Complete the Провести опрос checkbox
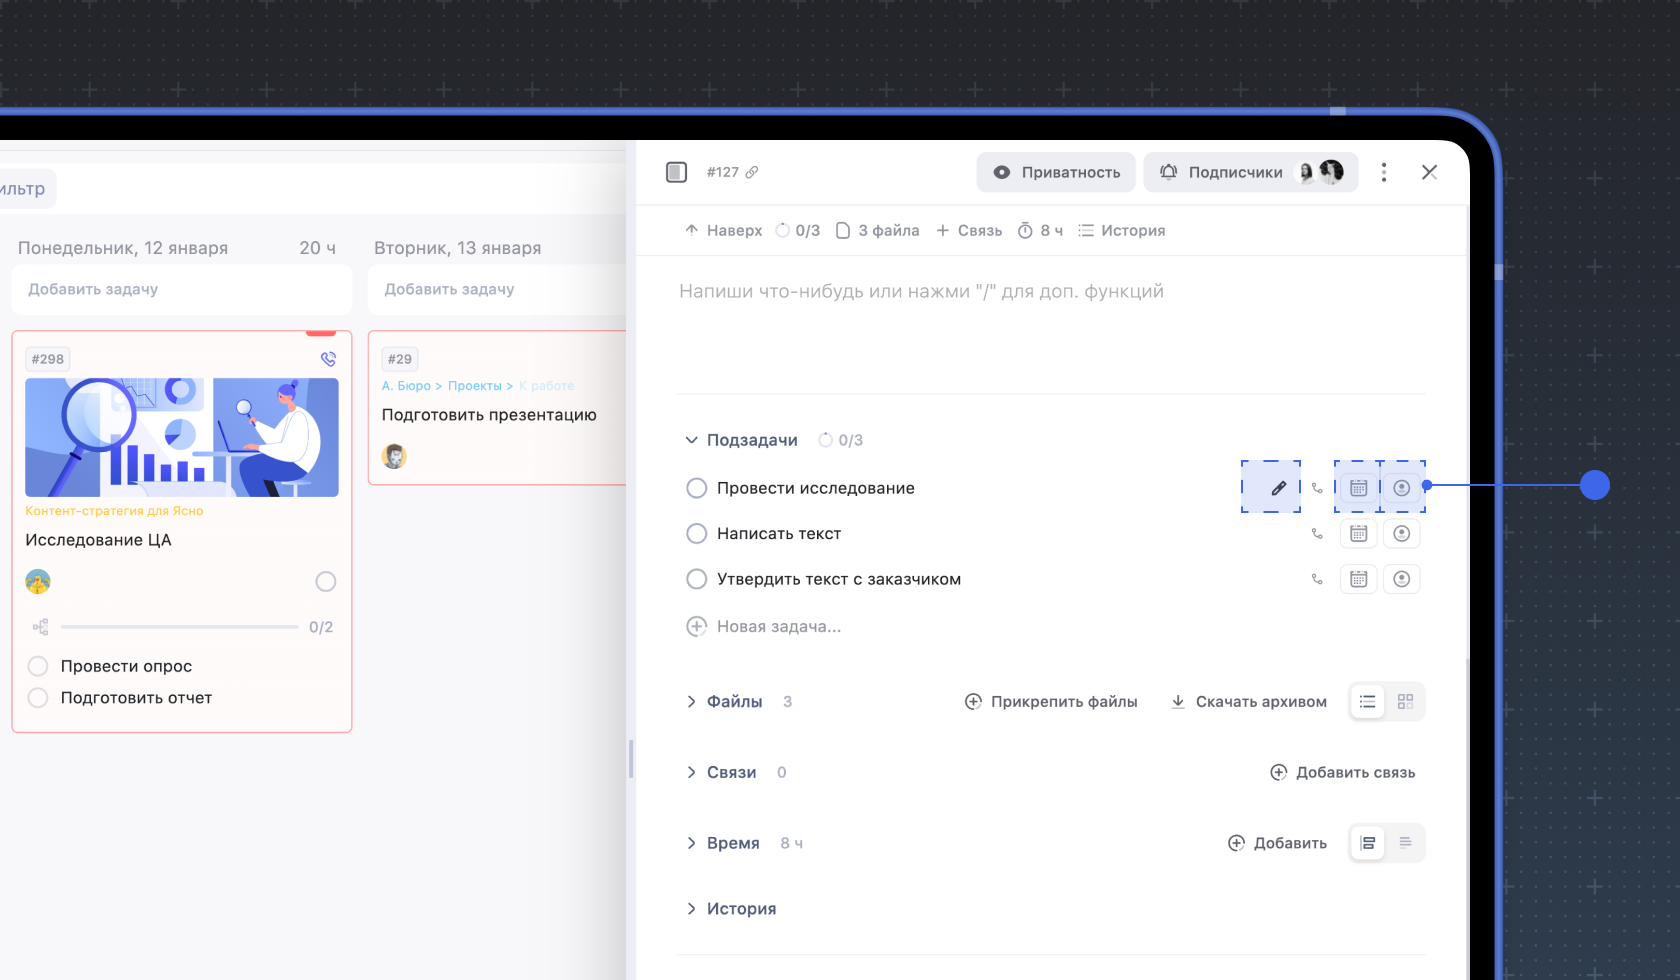The height and width of the screenshot is (980, 1680). tap(38, 666)
